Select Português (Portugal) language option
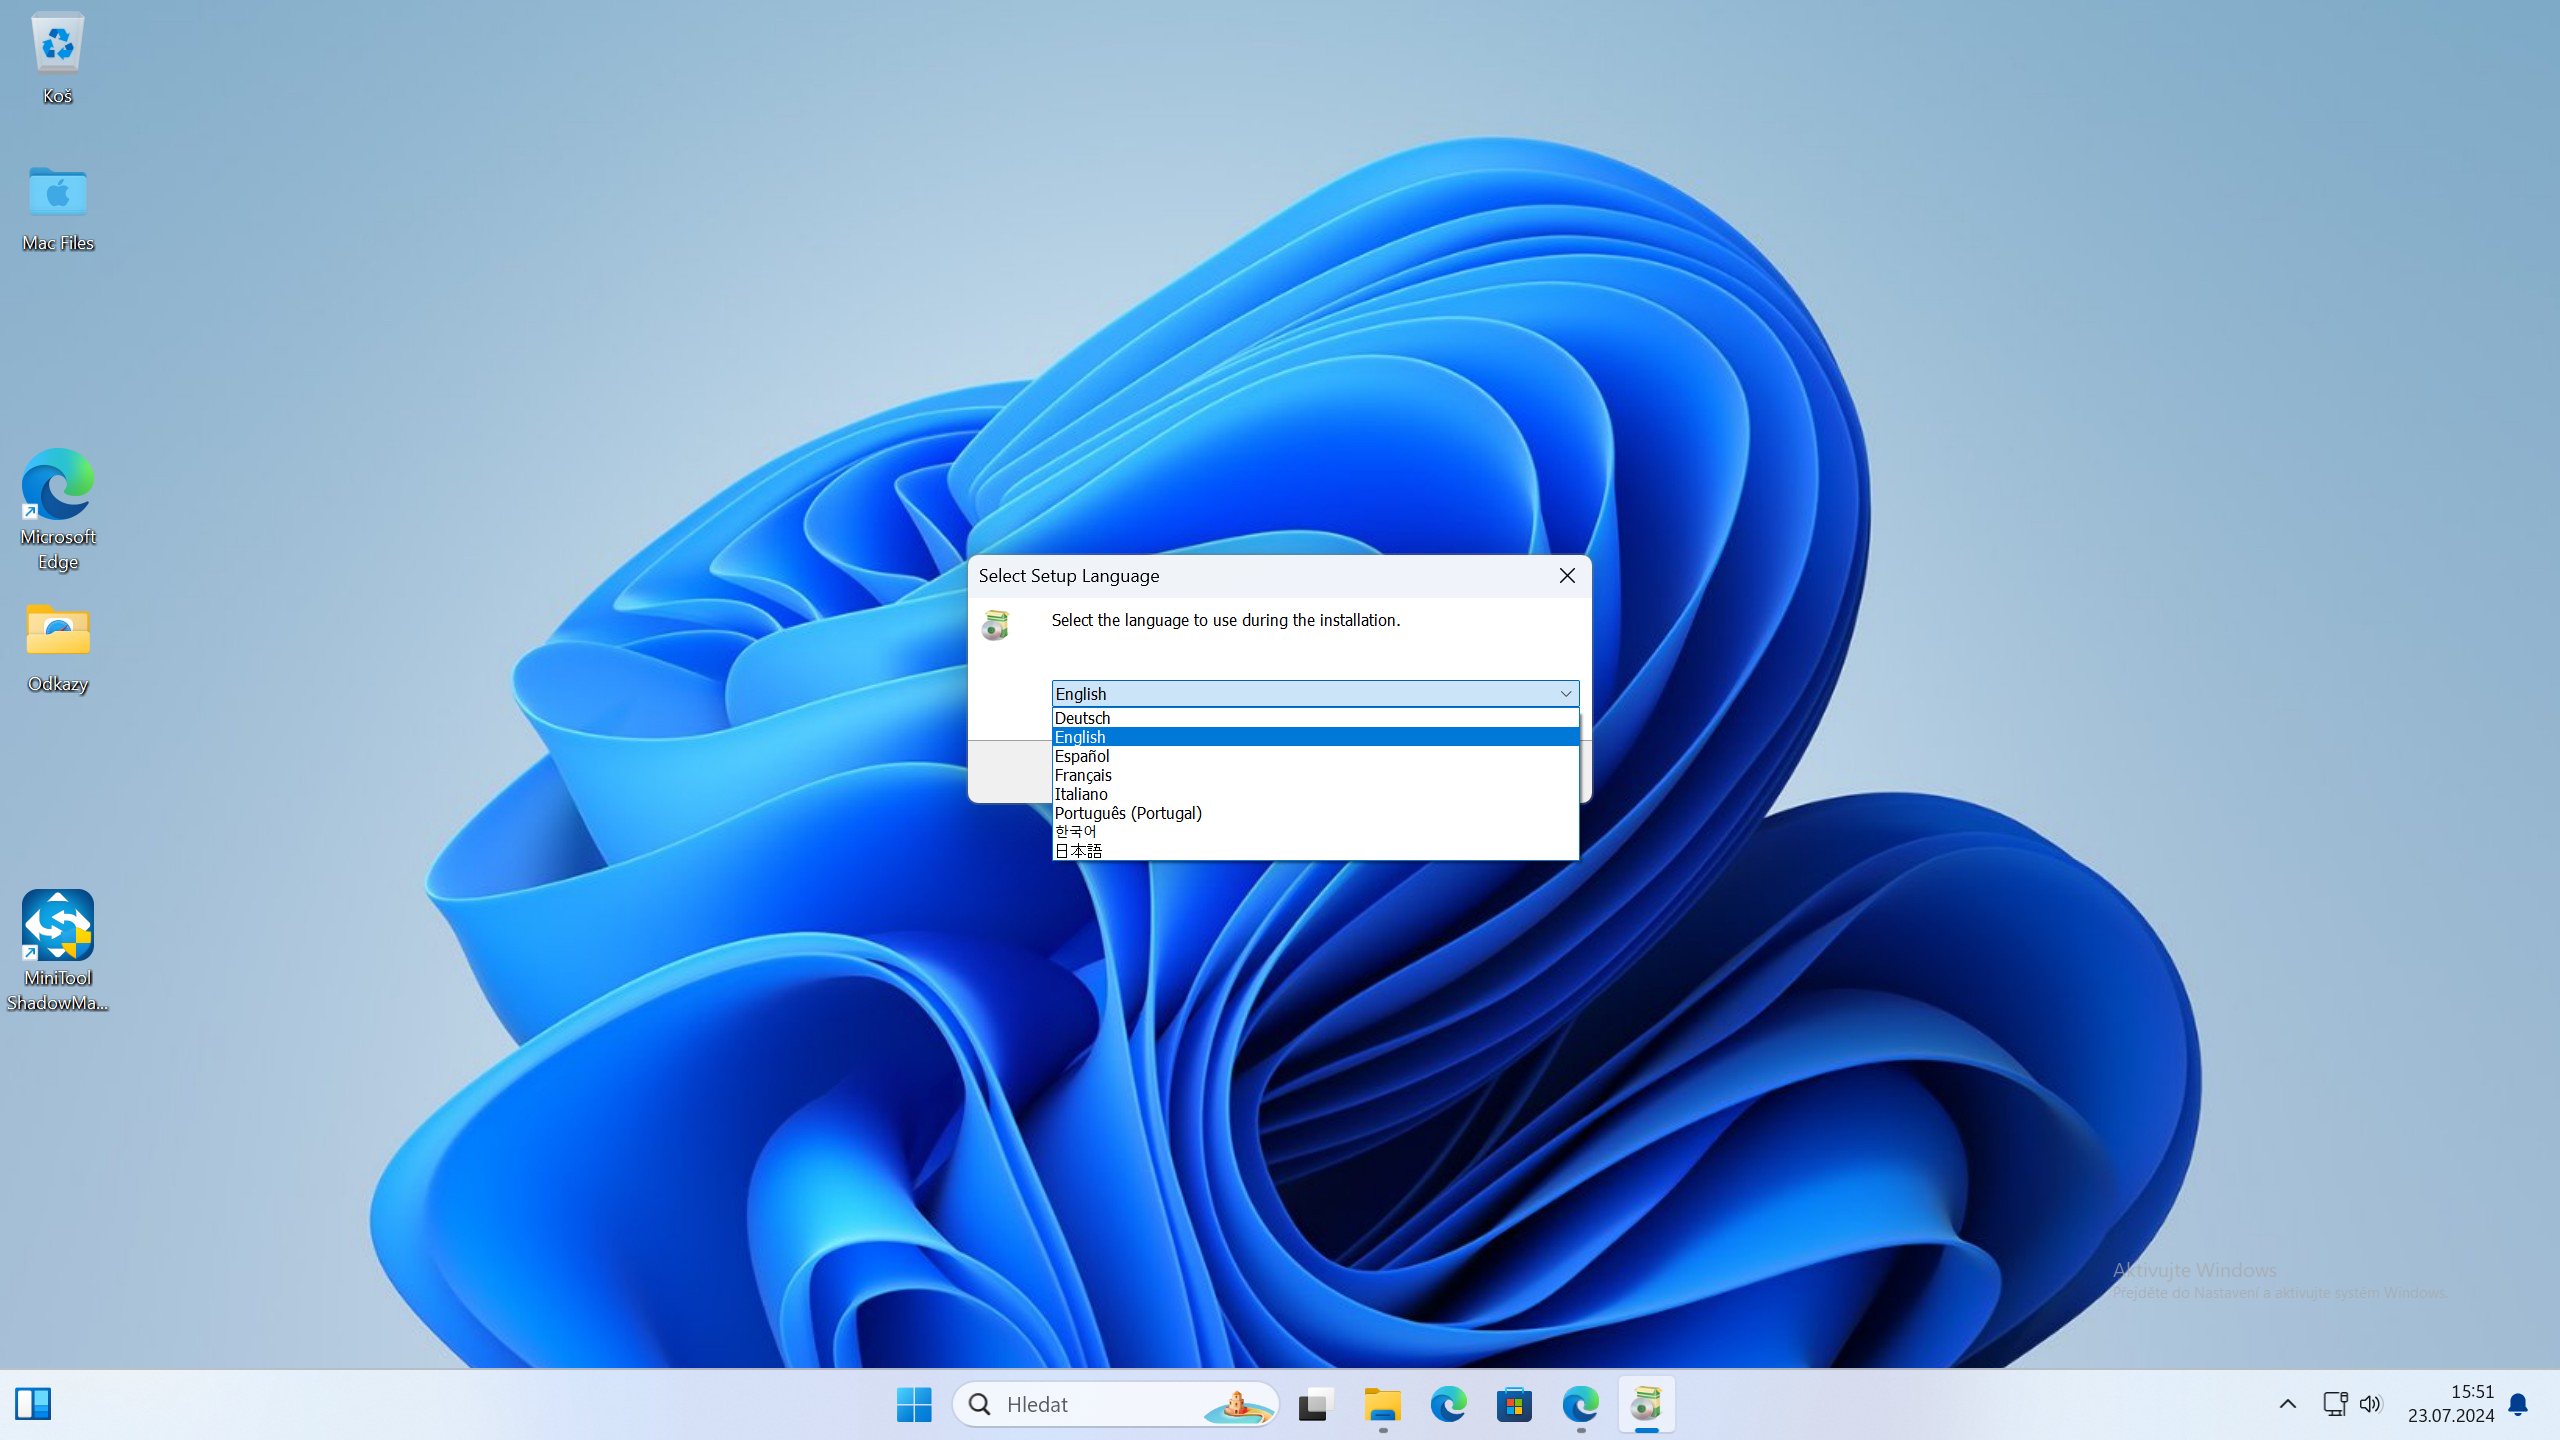Viewport: 2560px width, 1440px height. 1128,813
